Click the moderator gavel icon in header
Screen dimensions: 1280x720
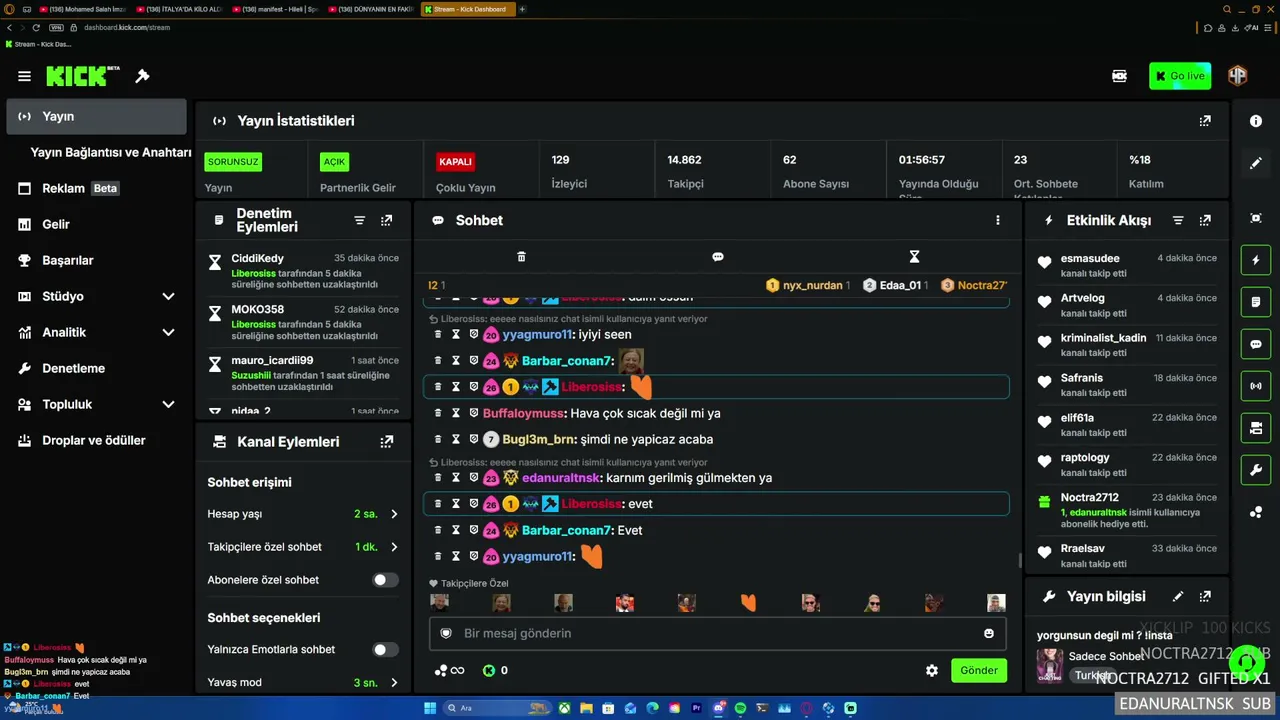click(x=142, y=76)
